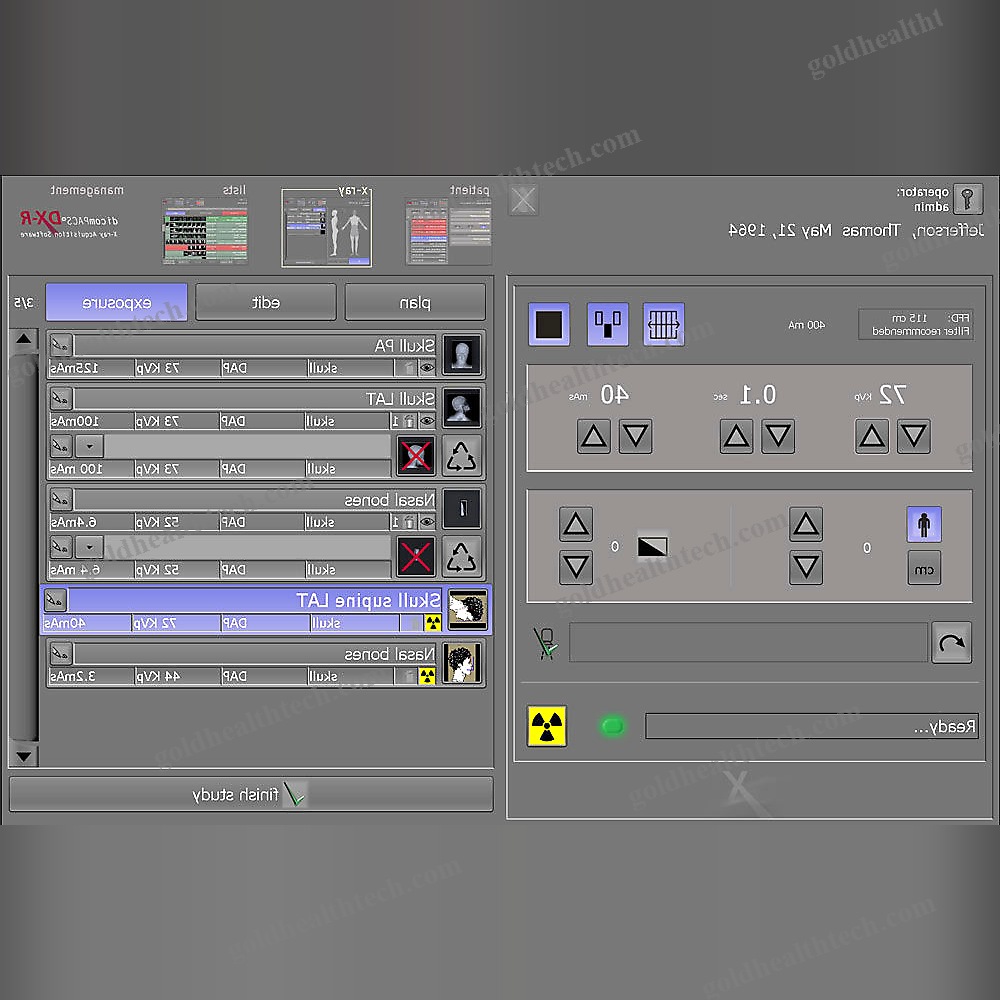Click trash icon in 52 kVp Nasal bones row
The height and width of the screenshot is (1000, 1000).
point(409,522)
